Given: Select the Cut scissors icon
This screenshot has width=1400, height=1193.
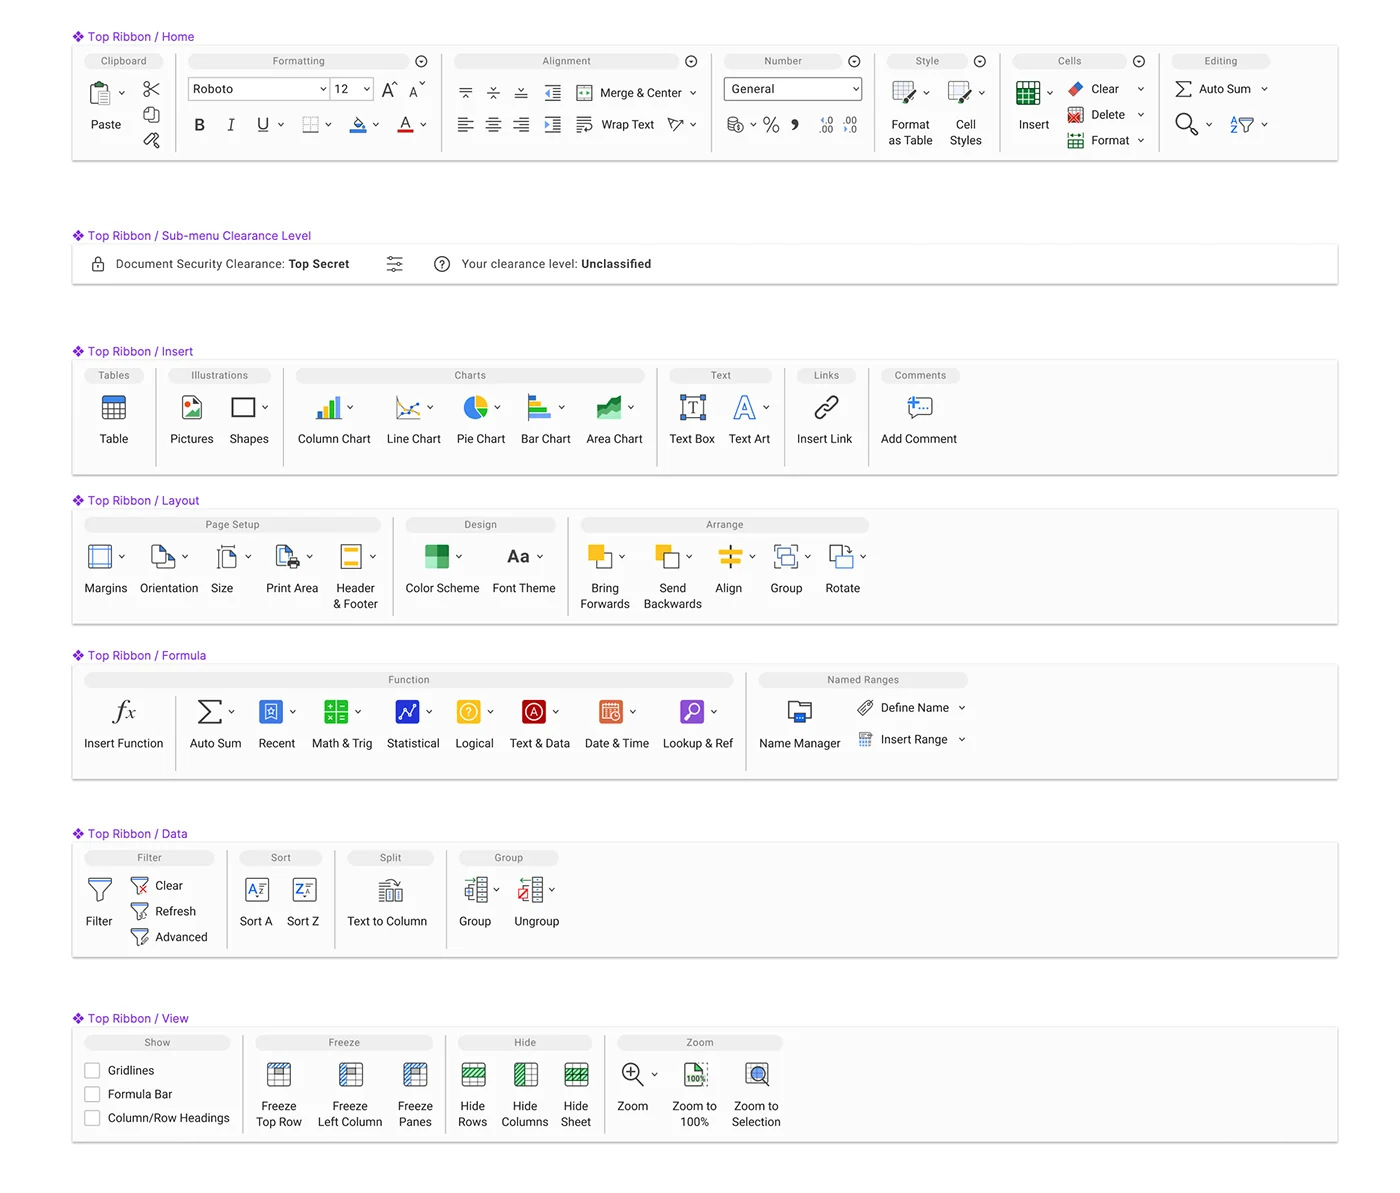Looking at the screenshot, I should 151,89.
